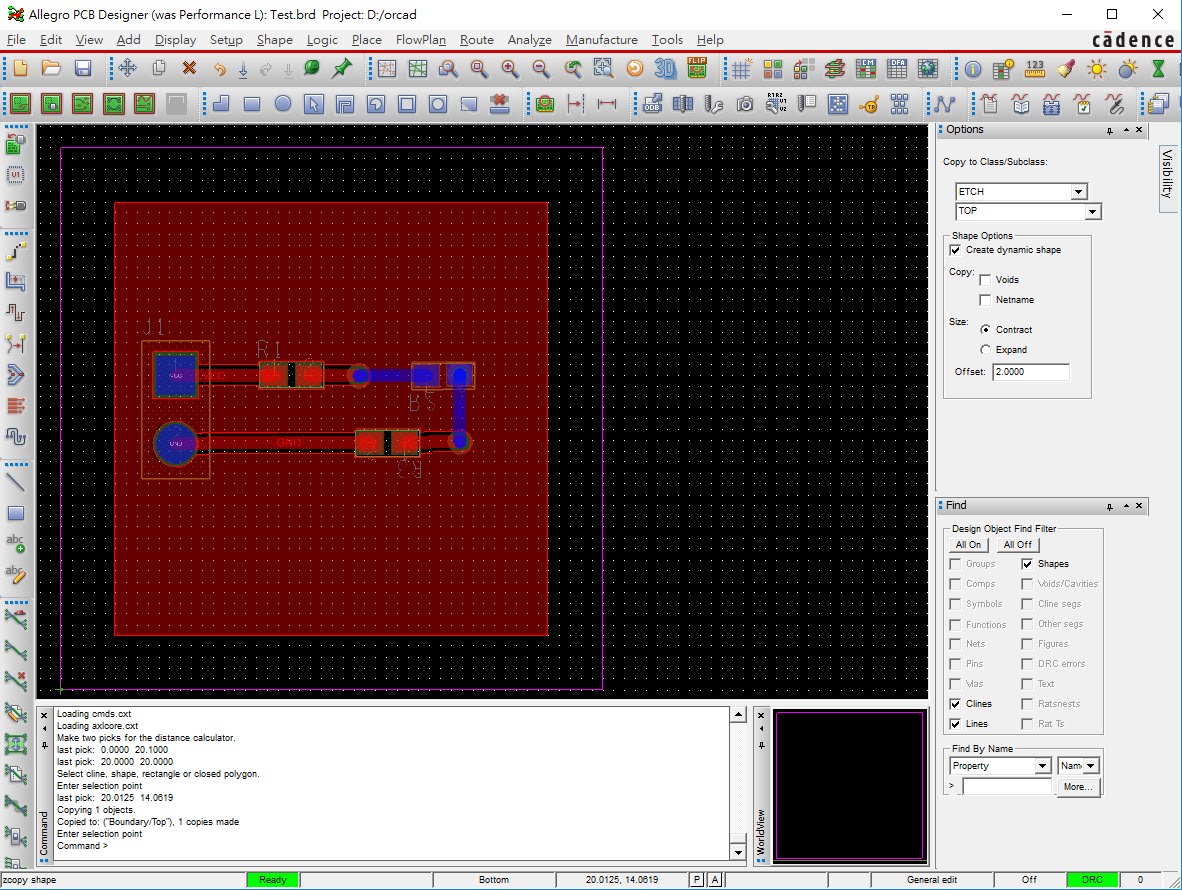Viewport: 1182px width, 890px height.
Task: Click the Zoom In magnifier icon
Action: click(x=510, y=69)
